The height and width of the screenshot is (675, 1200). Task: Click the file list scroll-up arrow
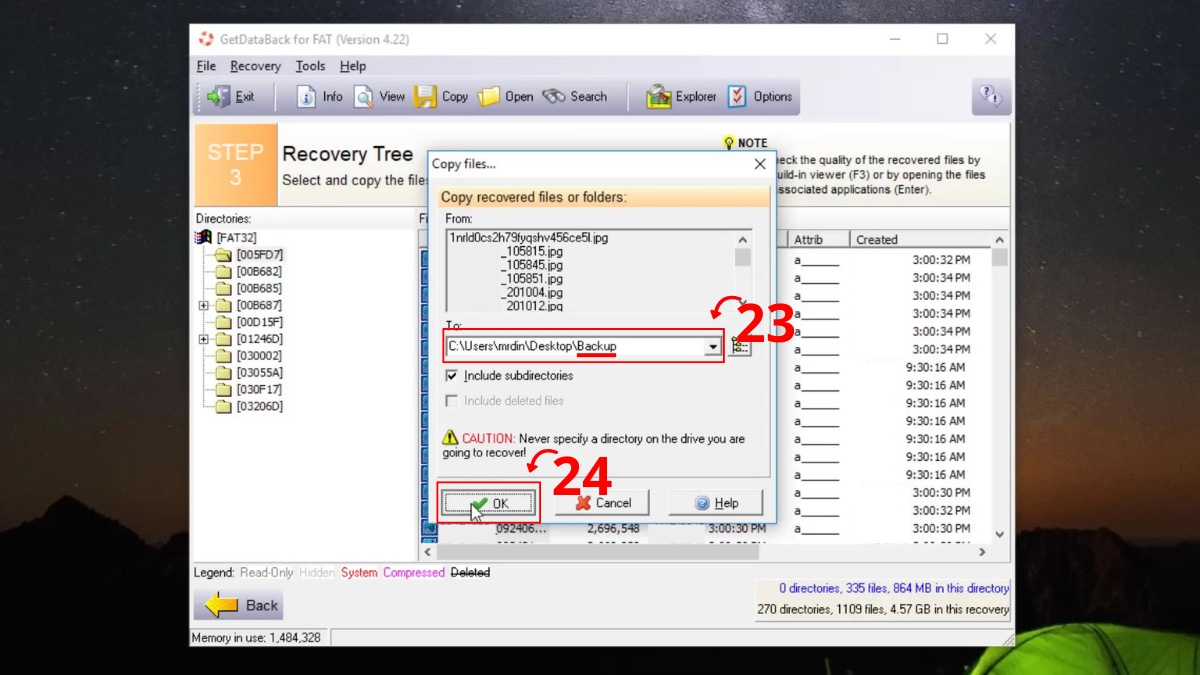[x=1000, y=241]
